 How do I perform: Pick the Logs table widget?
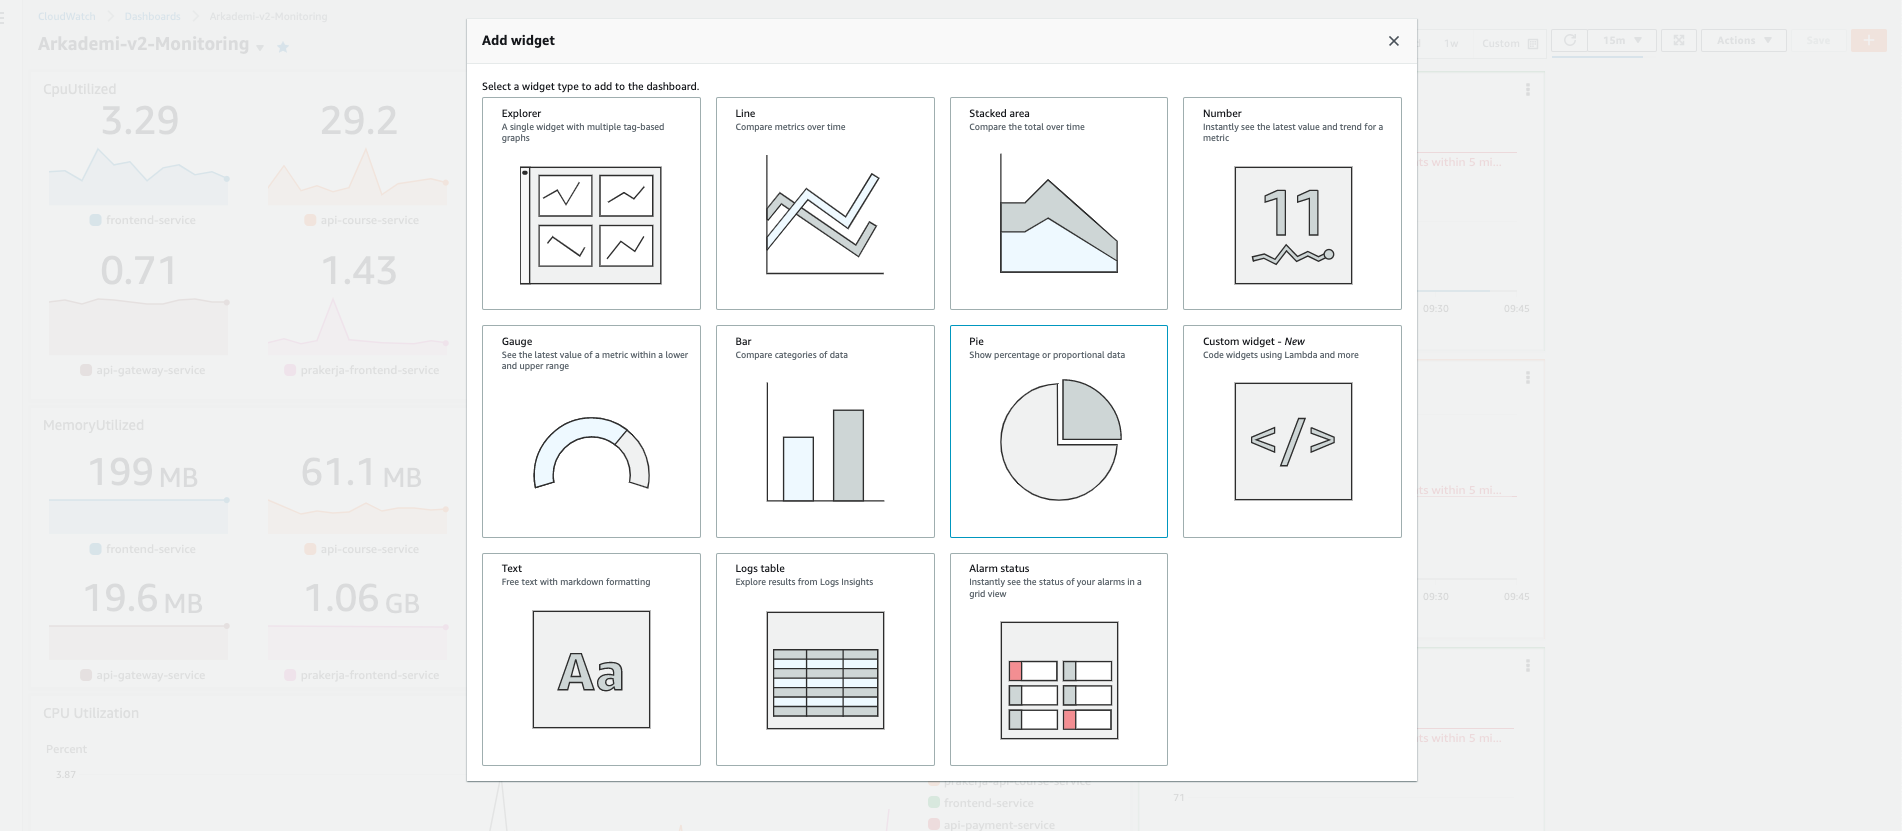click(x=825, y=659)
